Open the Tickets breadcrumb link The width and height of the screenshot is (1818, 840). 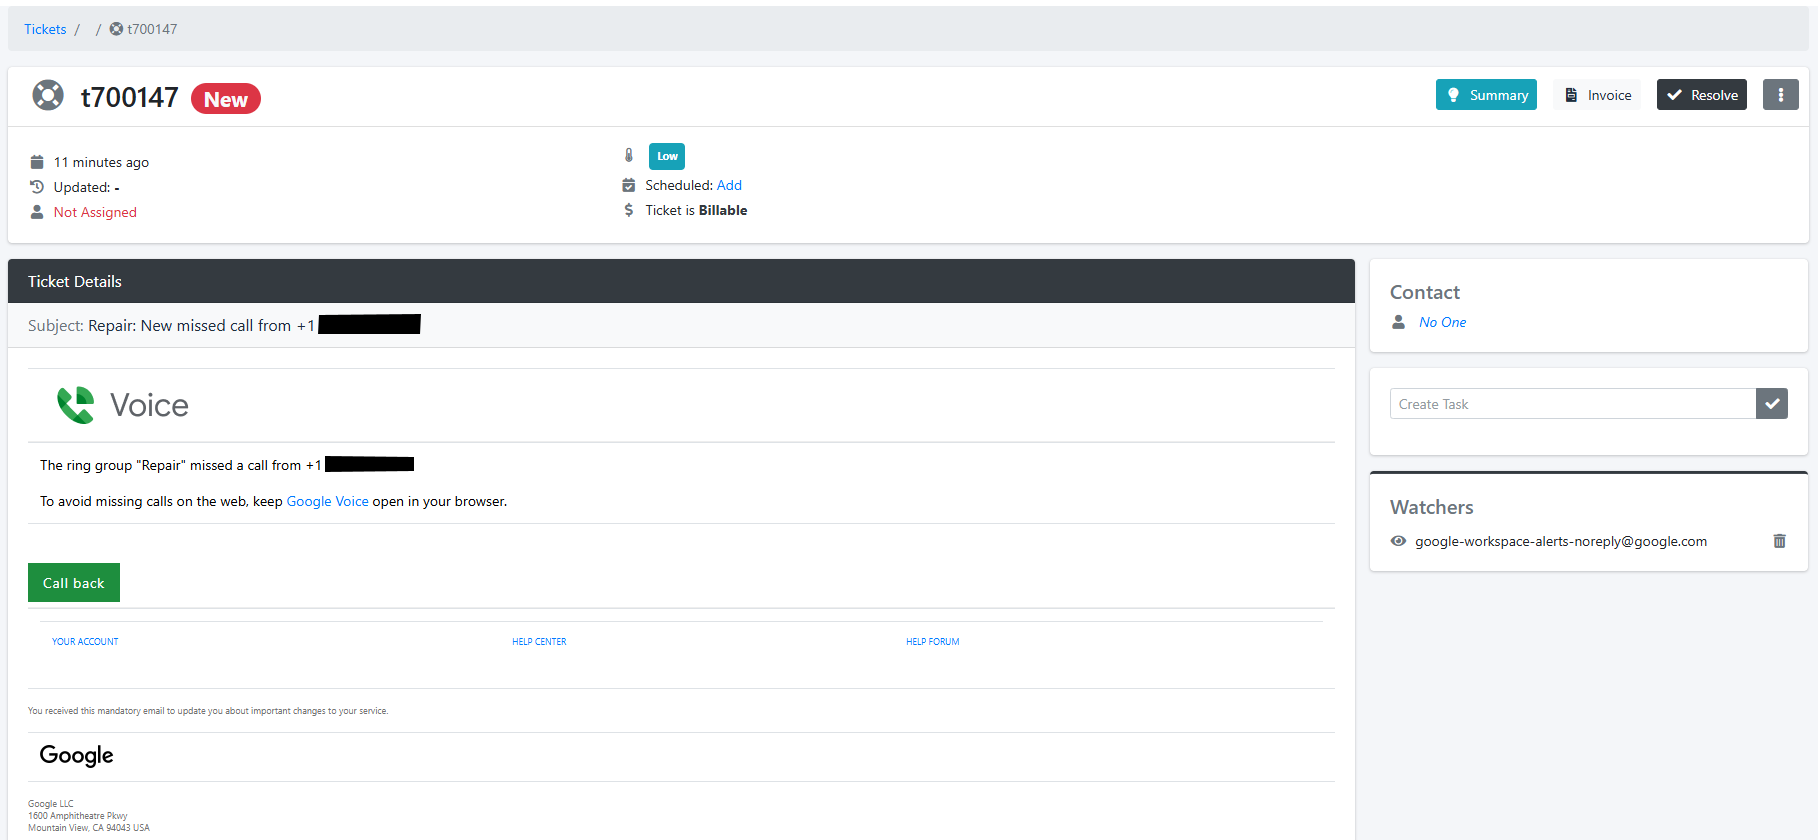45,29
